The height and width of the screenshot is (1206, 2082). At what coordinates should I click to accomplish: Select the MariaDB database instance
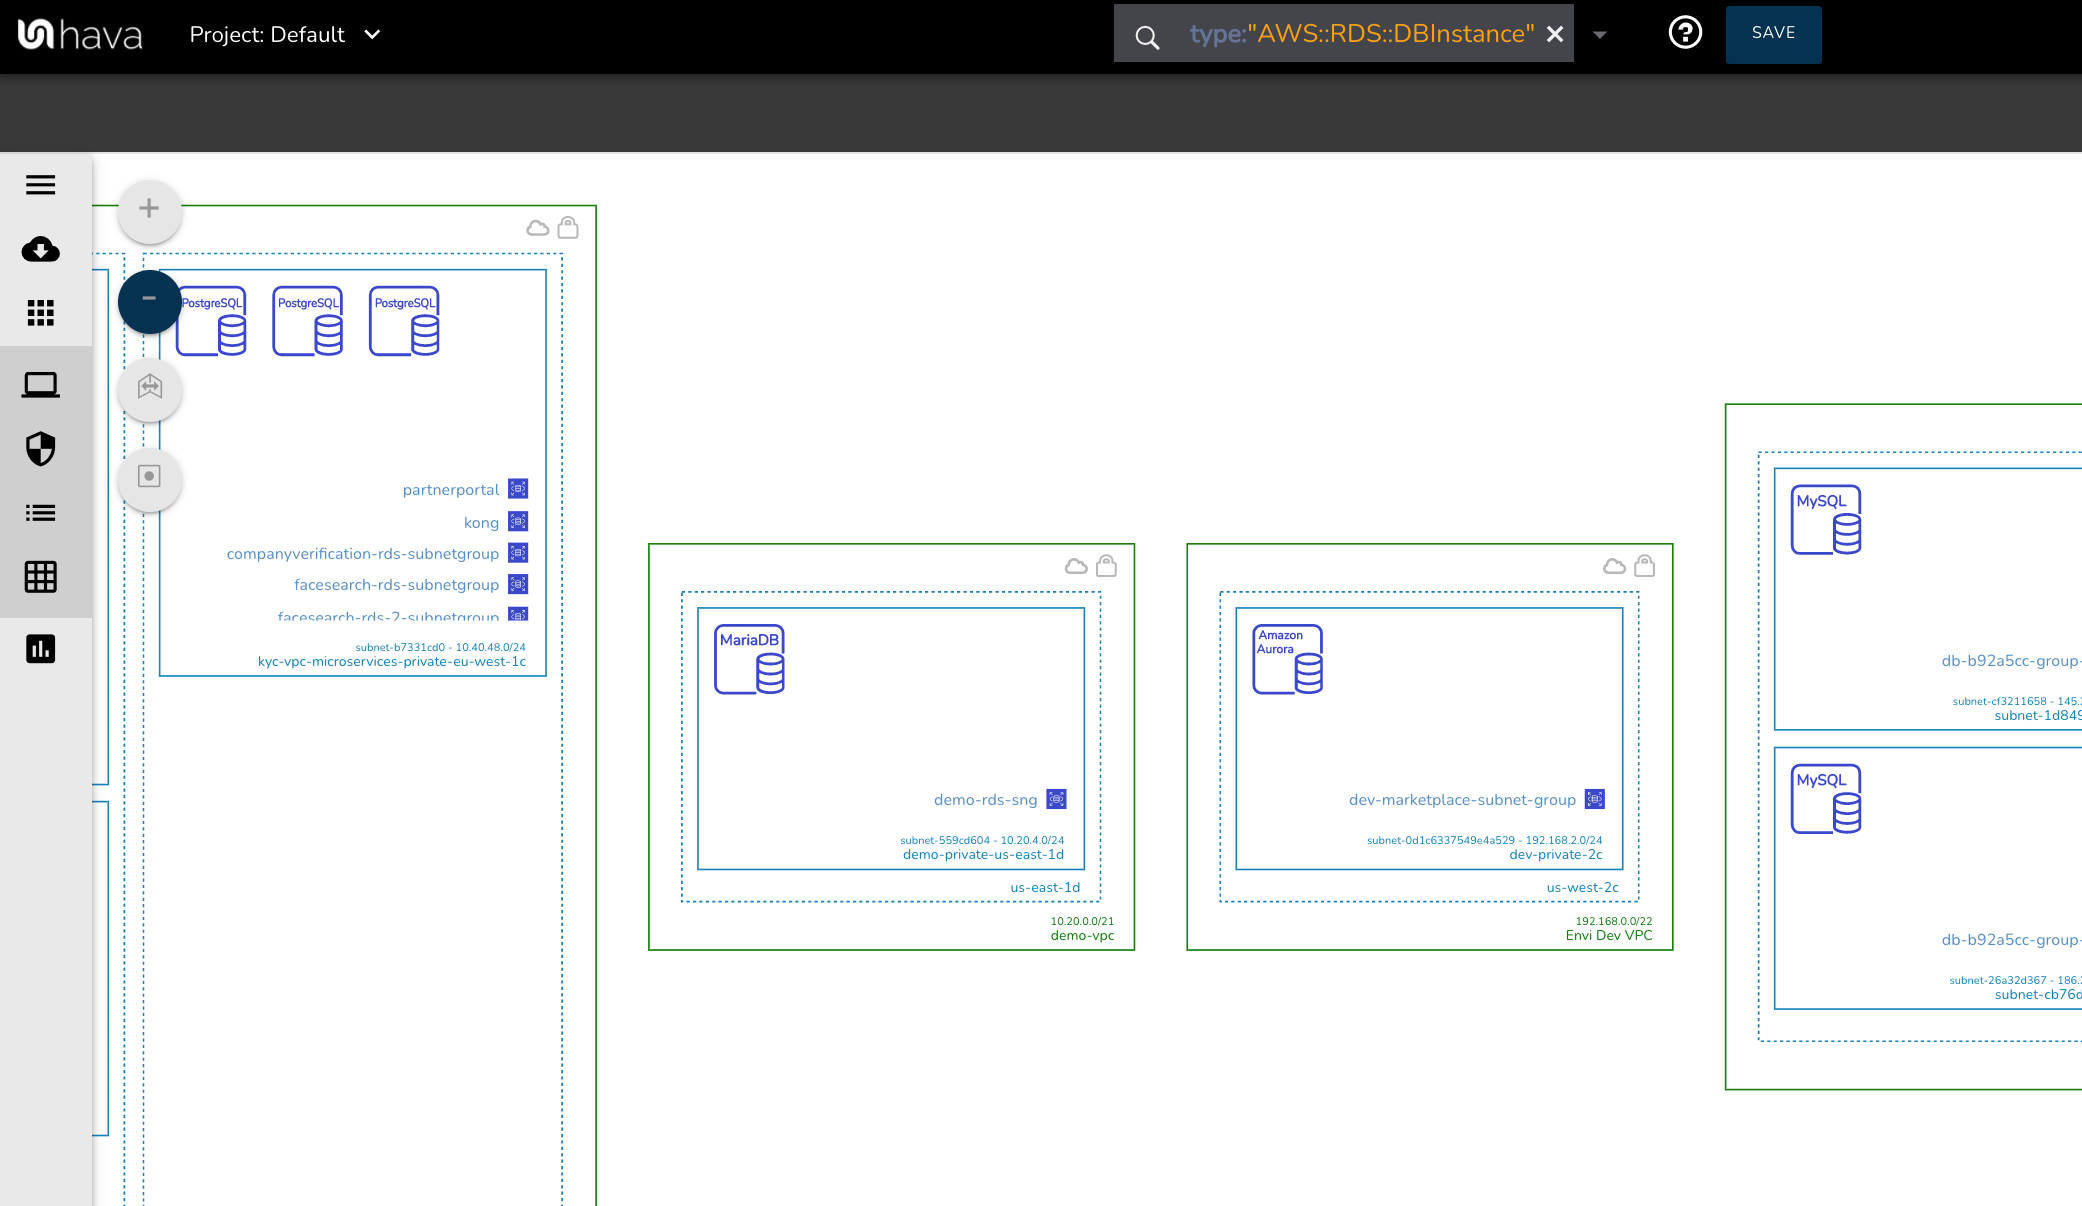[x=750, y=659]
